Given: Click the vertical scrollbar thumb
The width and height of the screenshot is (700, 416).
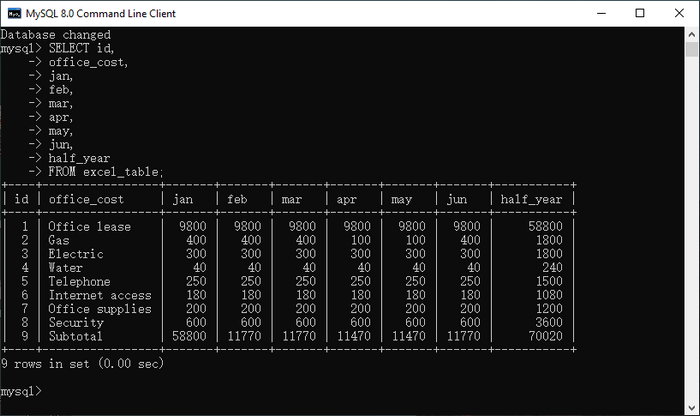Looking at the screenshot, I should click(692, 49).
